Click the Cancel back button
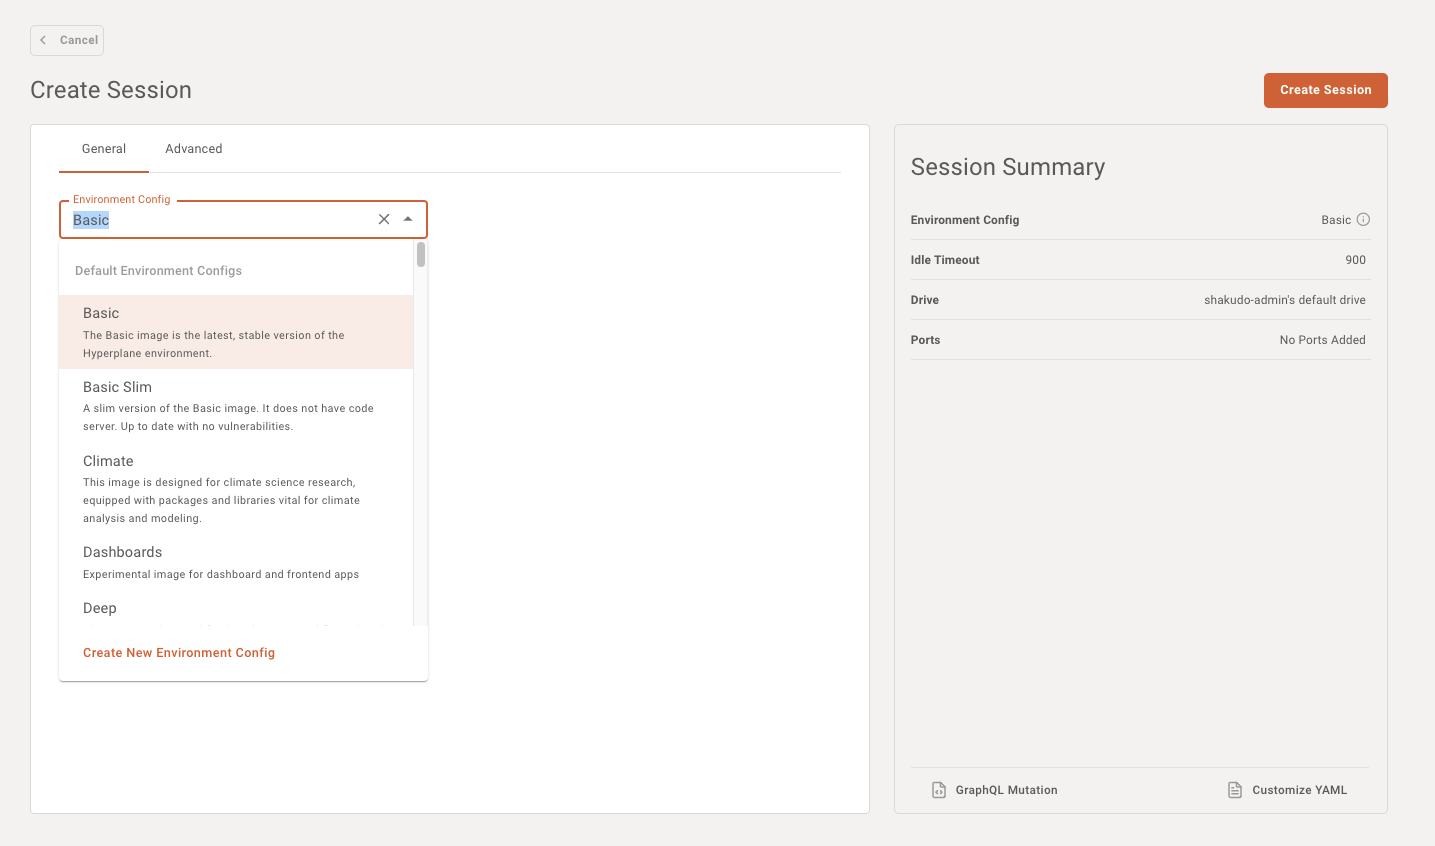1435x846 pixels. (x=67, y=40)
